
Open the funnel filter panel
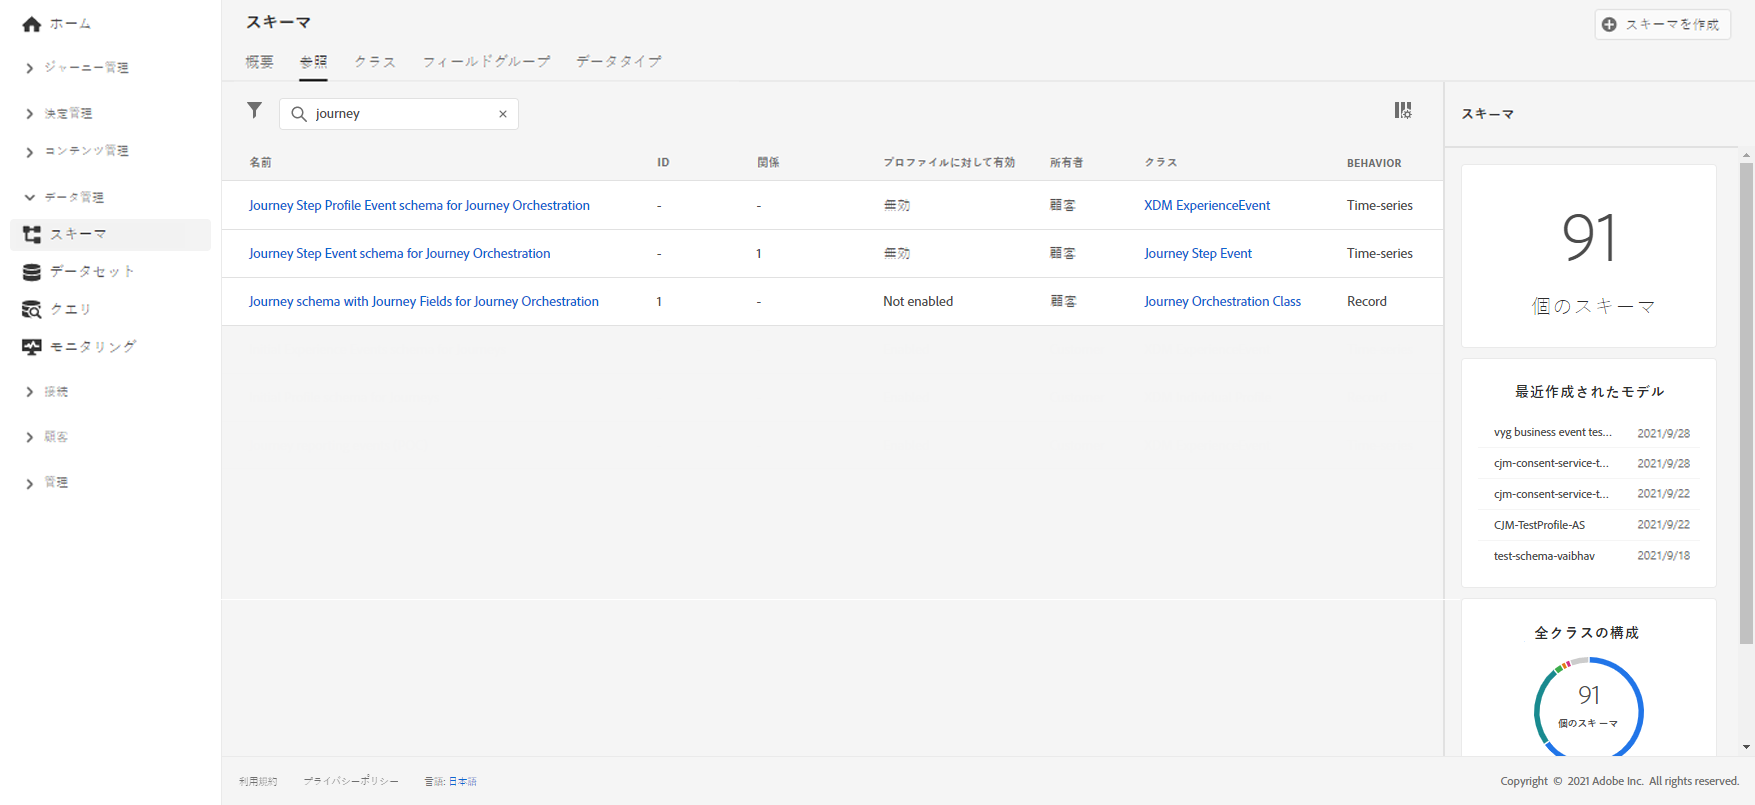(255, 110)
